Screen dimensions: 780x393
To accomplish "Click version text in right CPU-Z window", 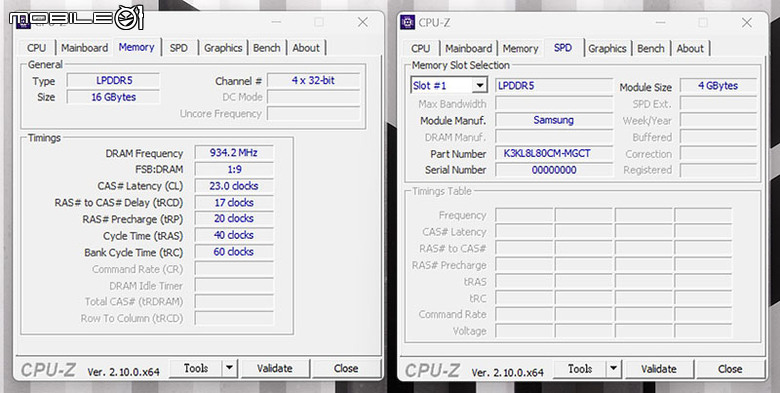I will 507,372.
